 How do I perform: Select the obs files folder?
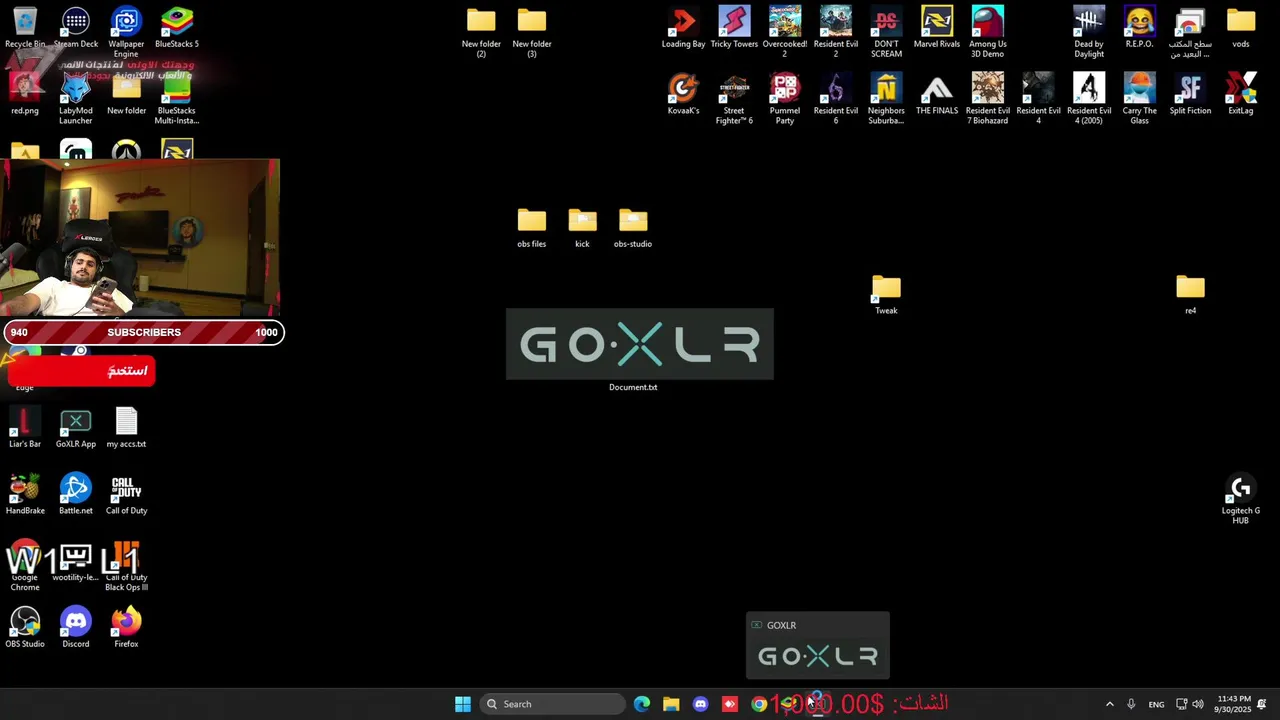(532, 228)
